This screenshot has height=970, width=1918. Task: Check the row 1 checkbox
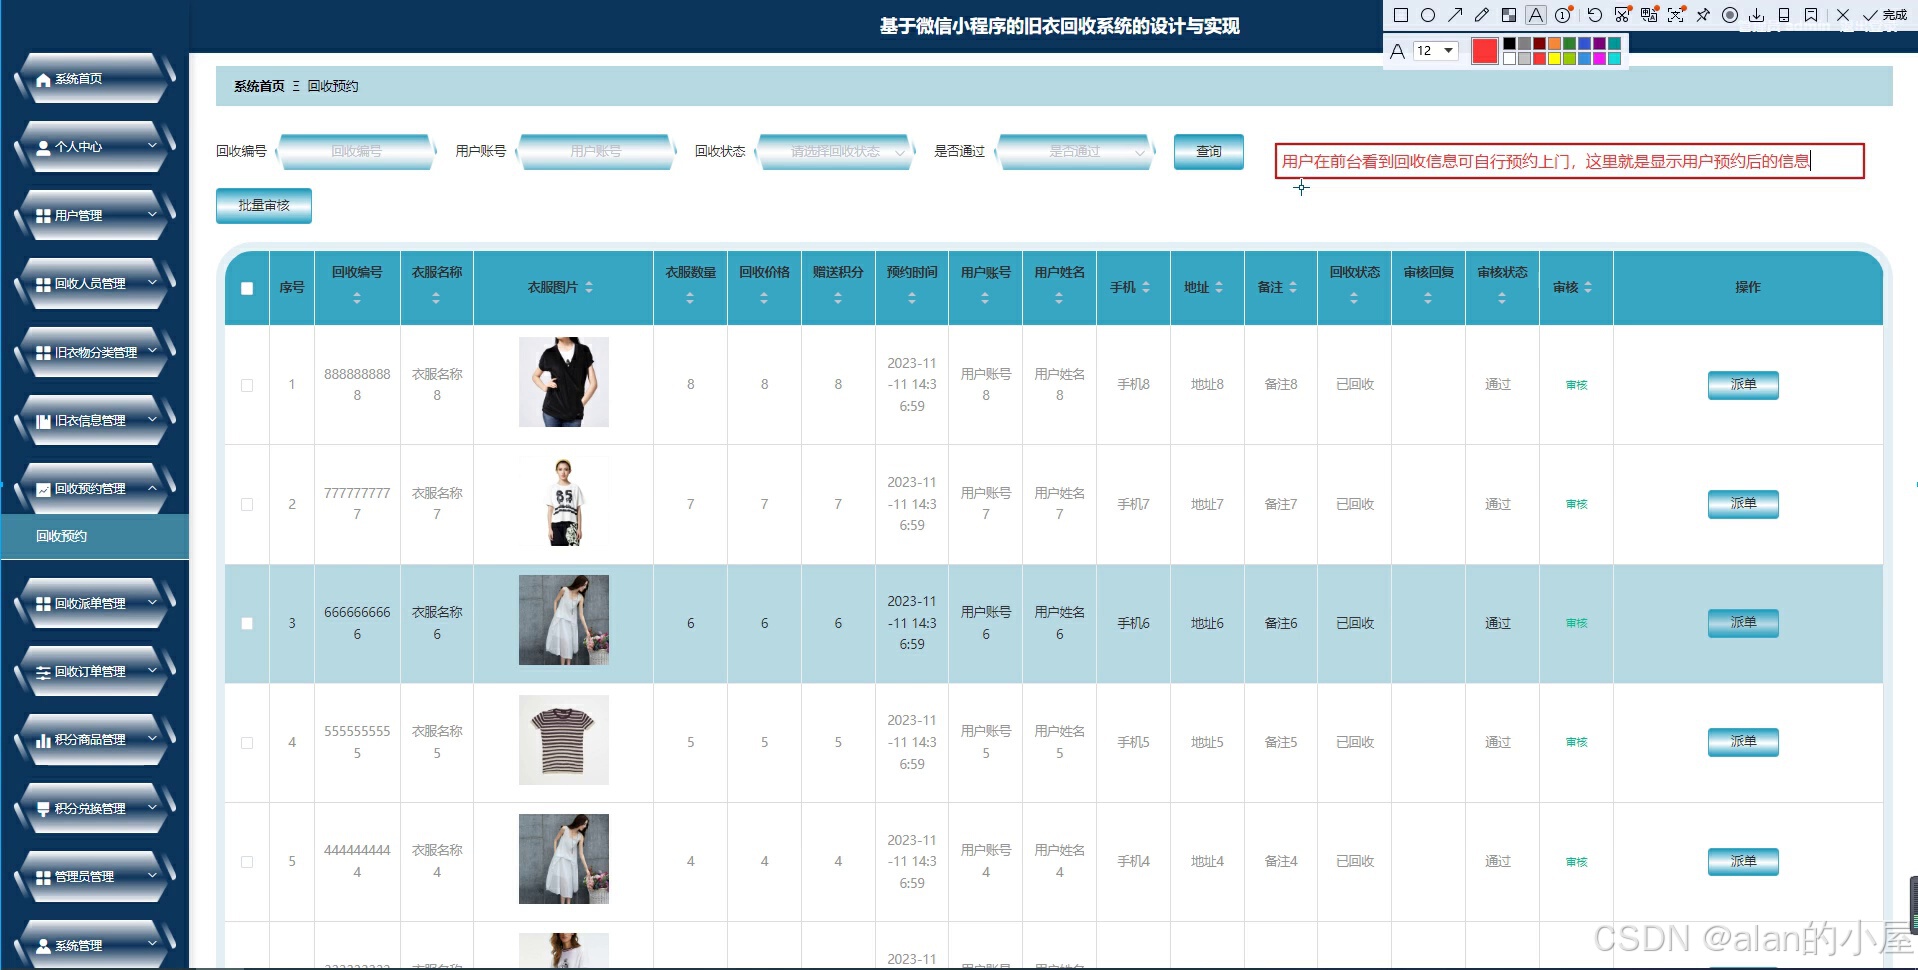point(247,385)
